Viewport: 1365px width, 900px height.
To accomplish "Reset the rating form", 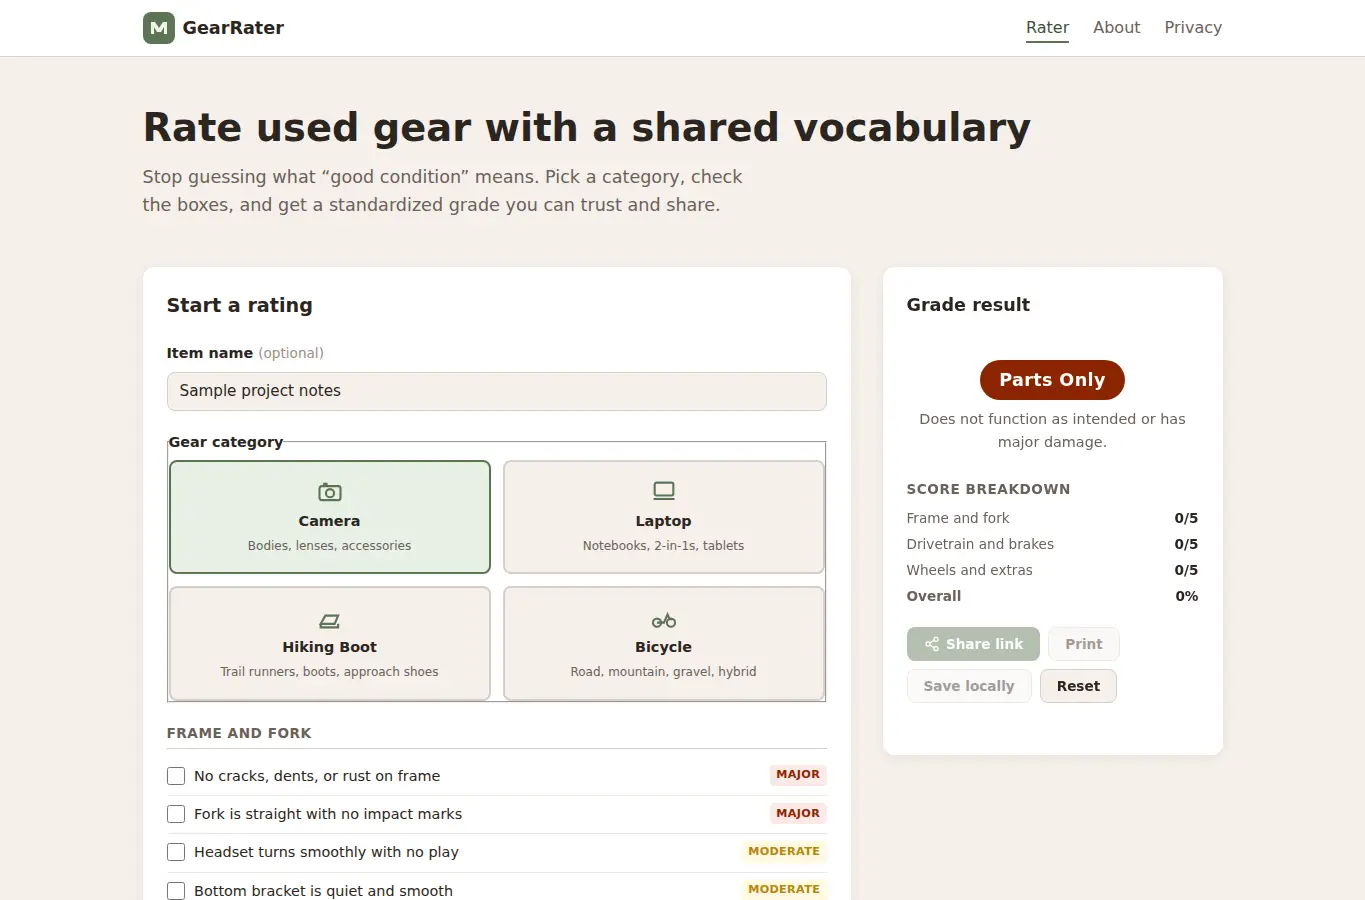I will 1078,686.
